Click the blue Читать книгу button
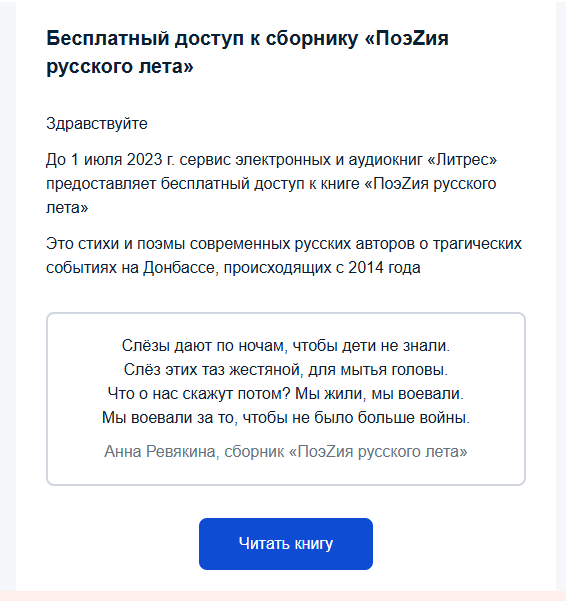The width and height of the screenshot is (566, 601). click(285, 544)
